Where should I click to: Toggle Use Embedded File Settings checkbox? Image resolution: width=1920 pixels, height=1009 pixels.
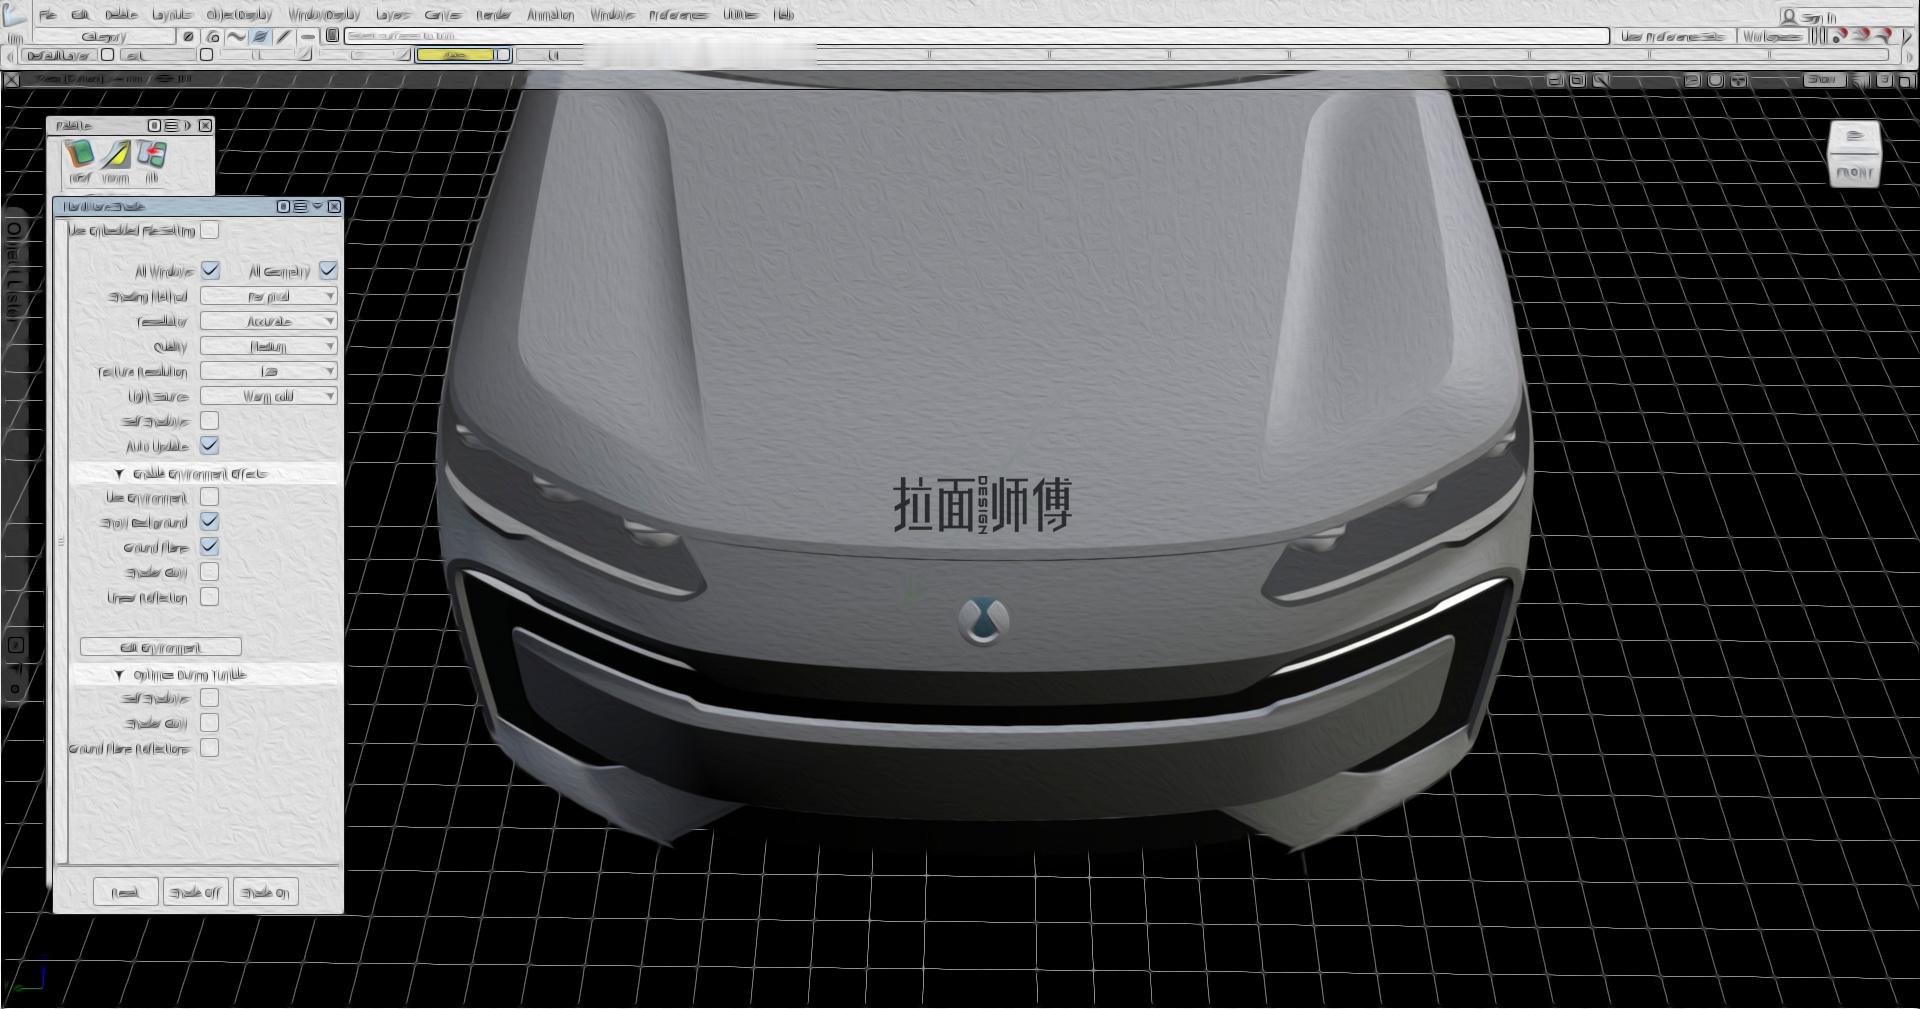(209, 230)
